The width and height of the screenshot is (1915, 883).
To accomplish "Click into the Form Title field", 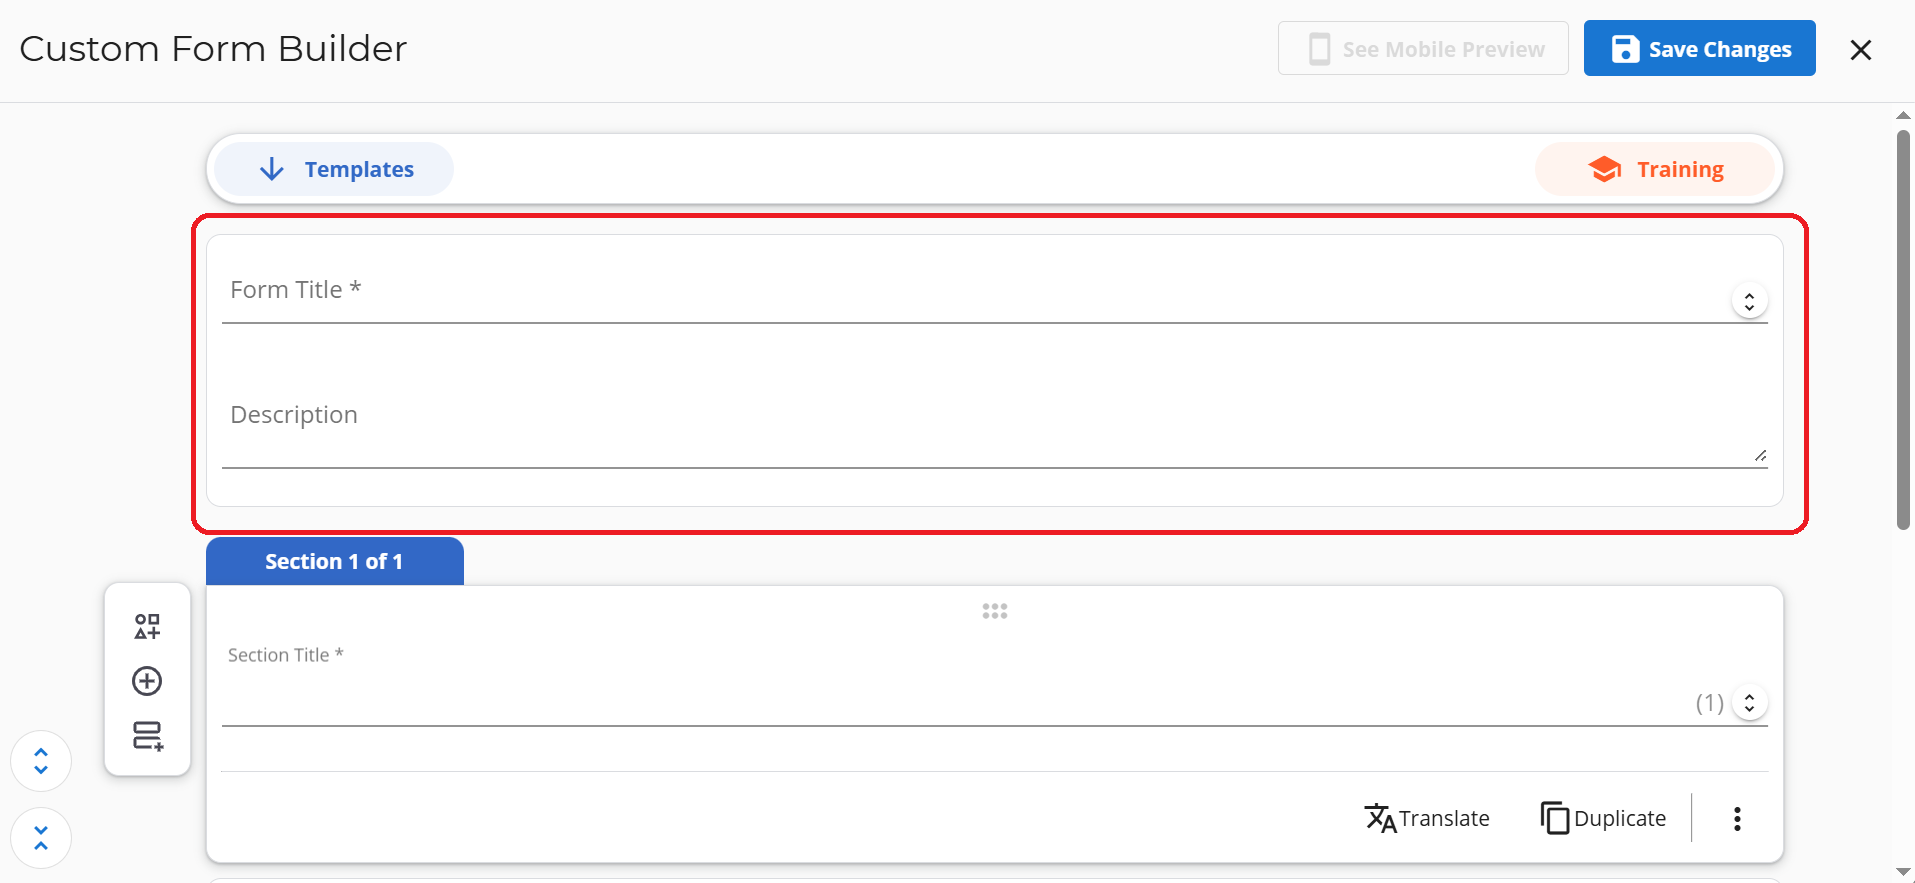I will pyautogui.click(x=970, y=295).
